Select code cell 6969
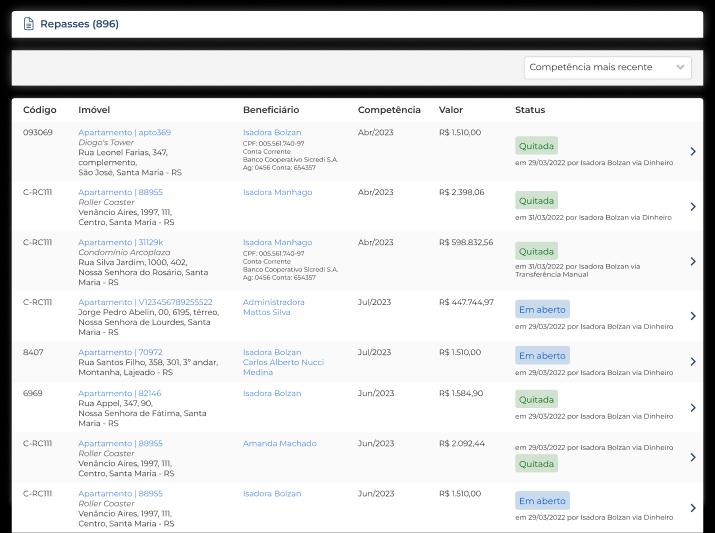715x533 pixels. [32, 393]
